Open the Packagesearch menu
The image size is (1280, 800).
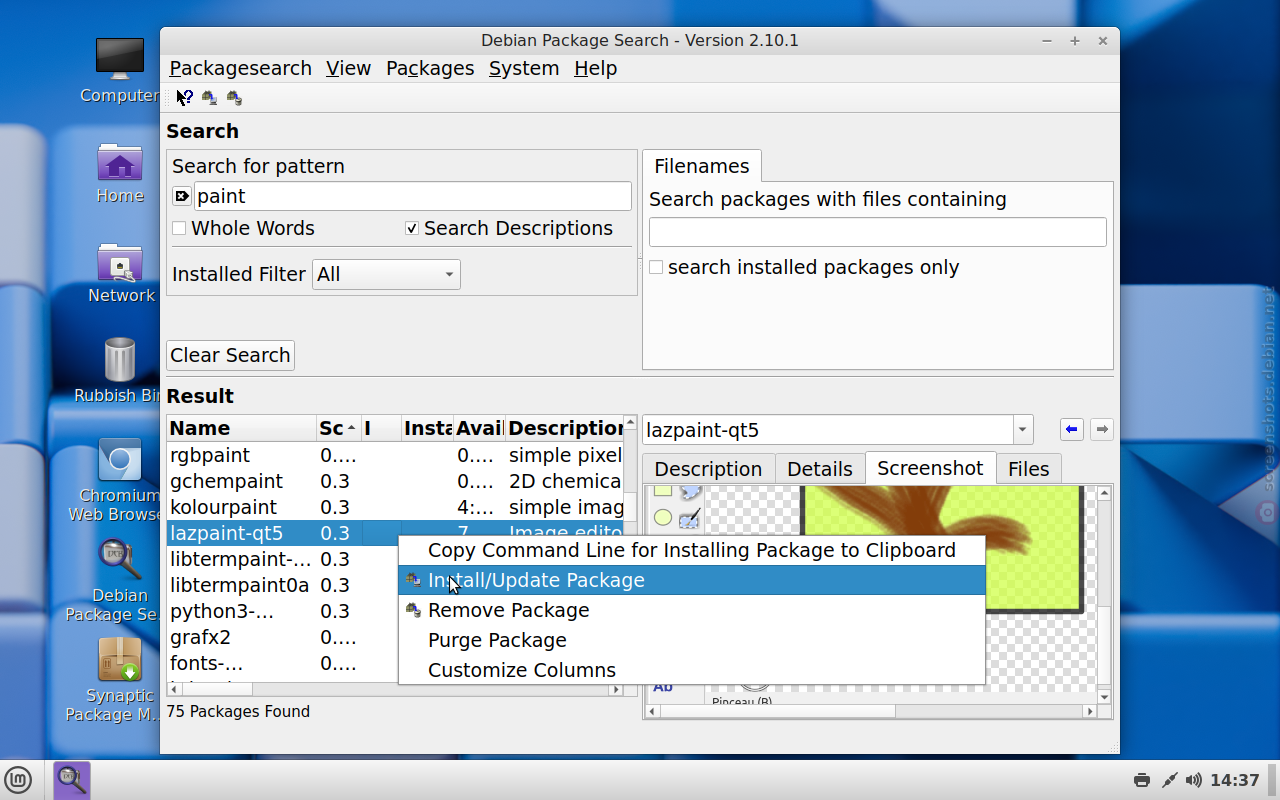coord(240,68)
